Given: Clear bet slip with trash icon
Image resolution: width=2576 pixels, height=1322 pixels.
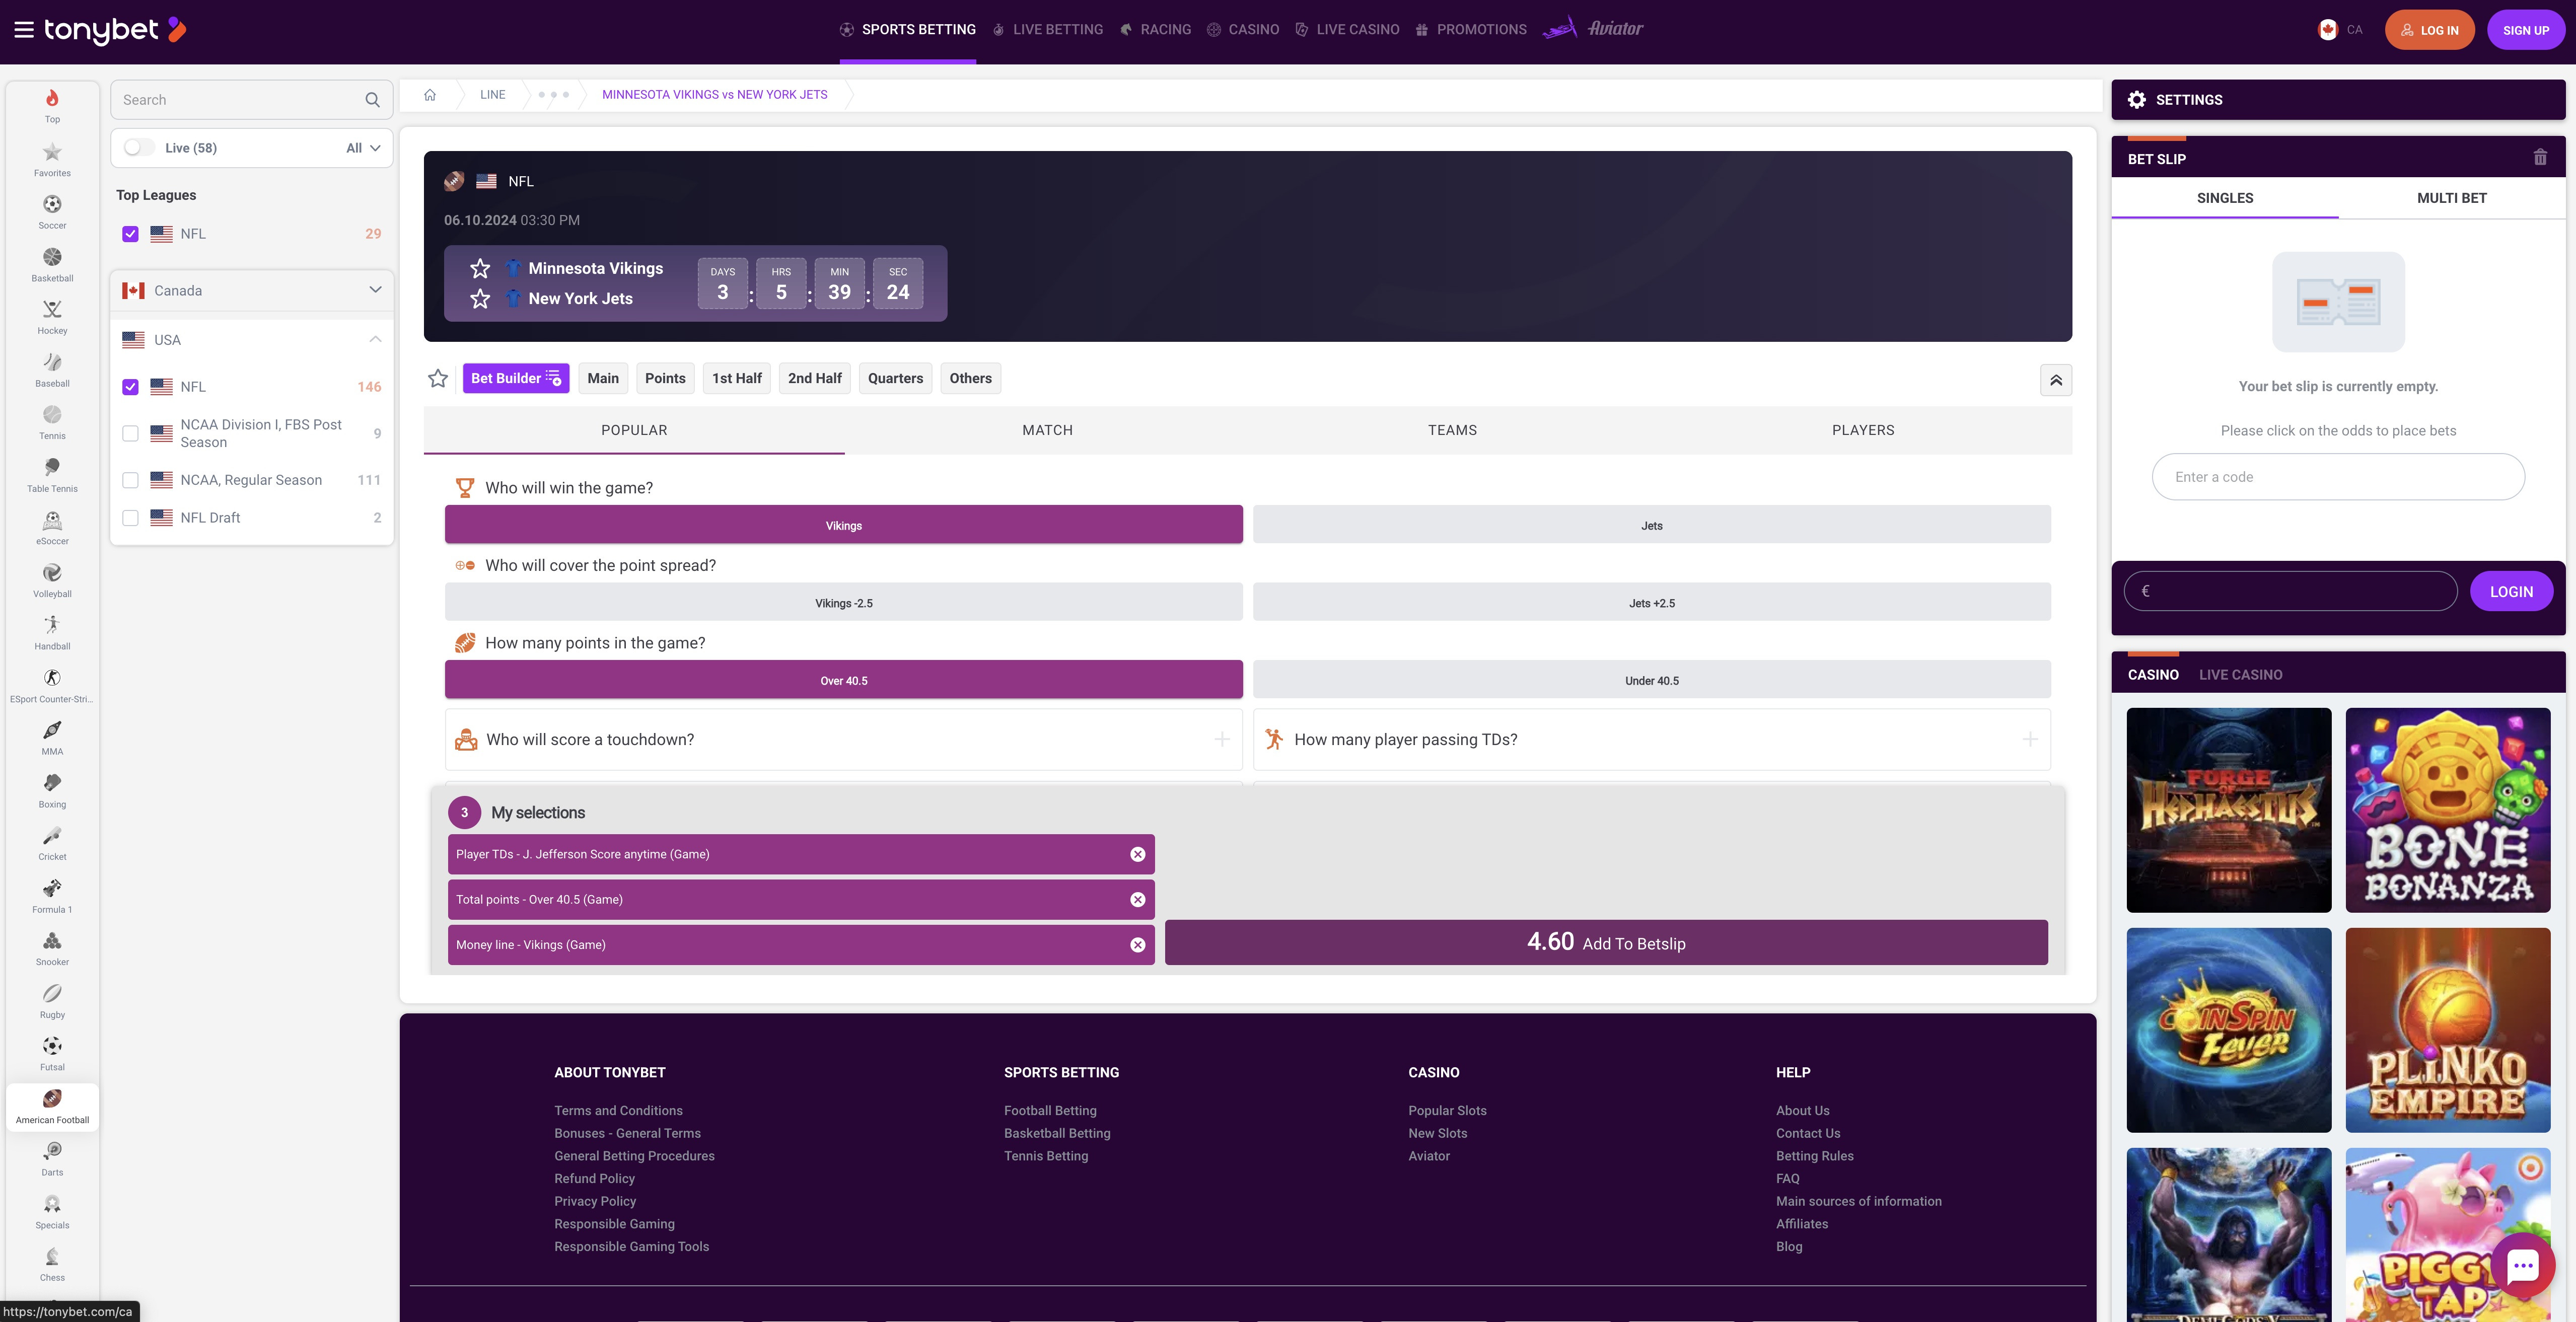Looking at the screenshot, I should pyautogui.click(x=2540, y=158).
